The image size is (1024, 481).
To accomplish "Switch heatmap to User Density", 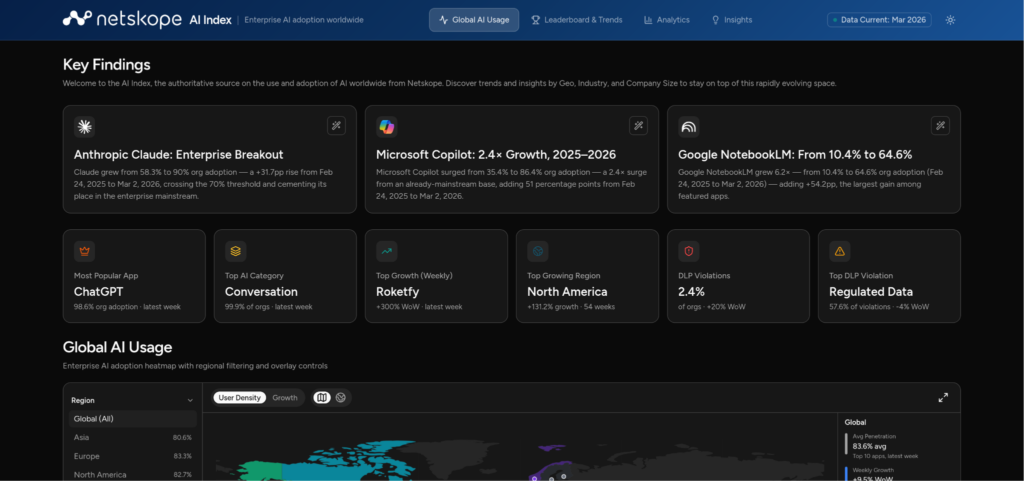I will [x=240, y=397].
